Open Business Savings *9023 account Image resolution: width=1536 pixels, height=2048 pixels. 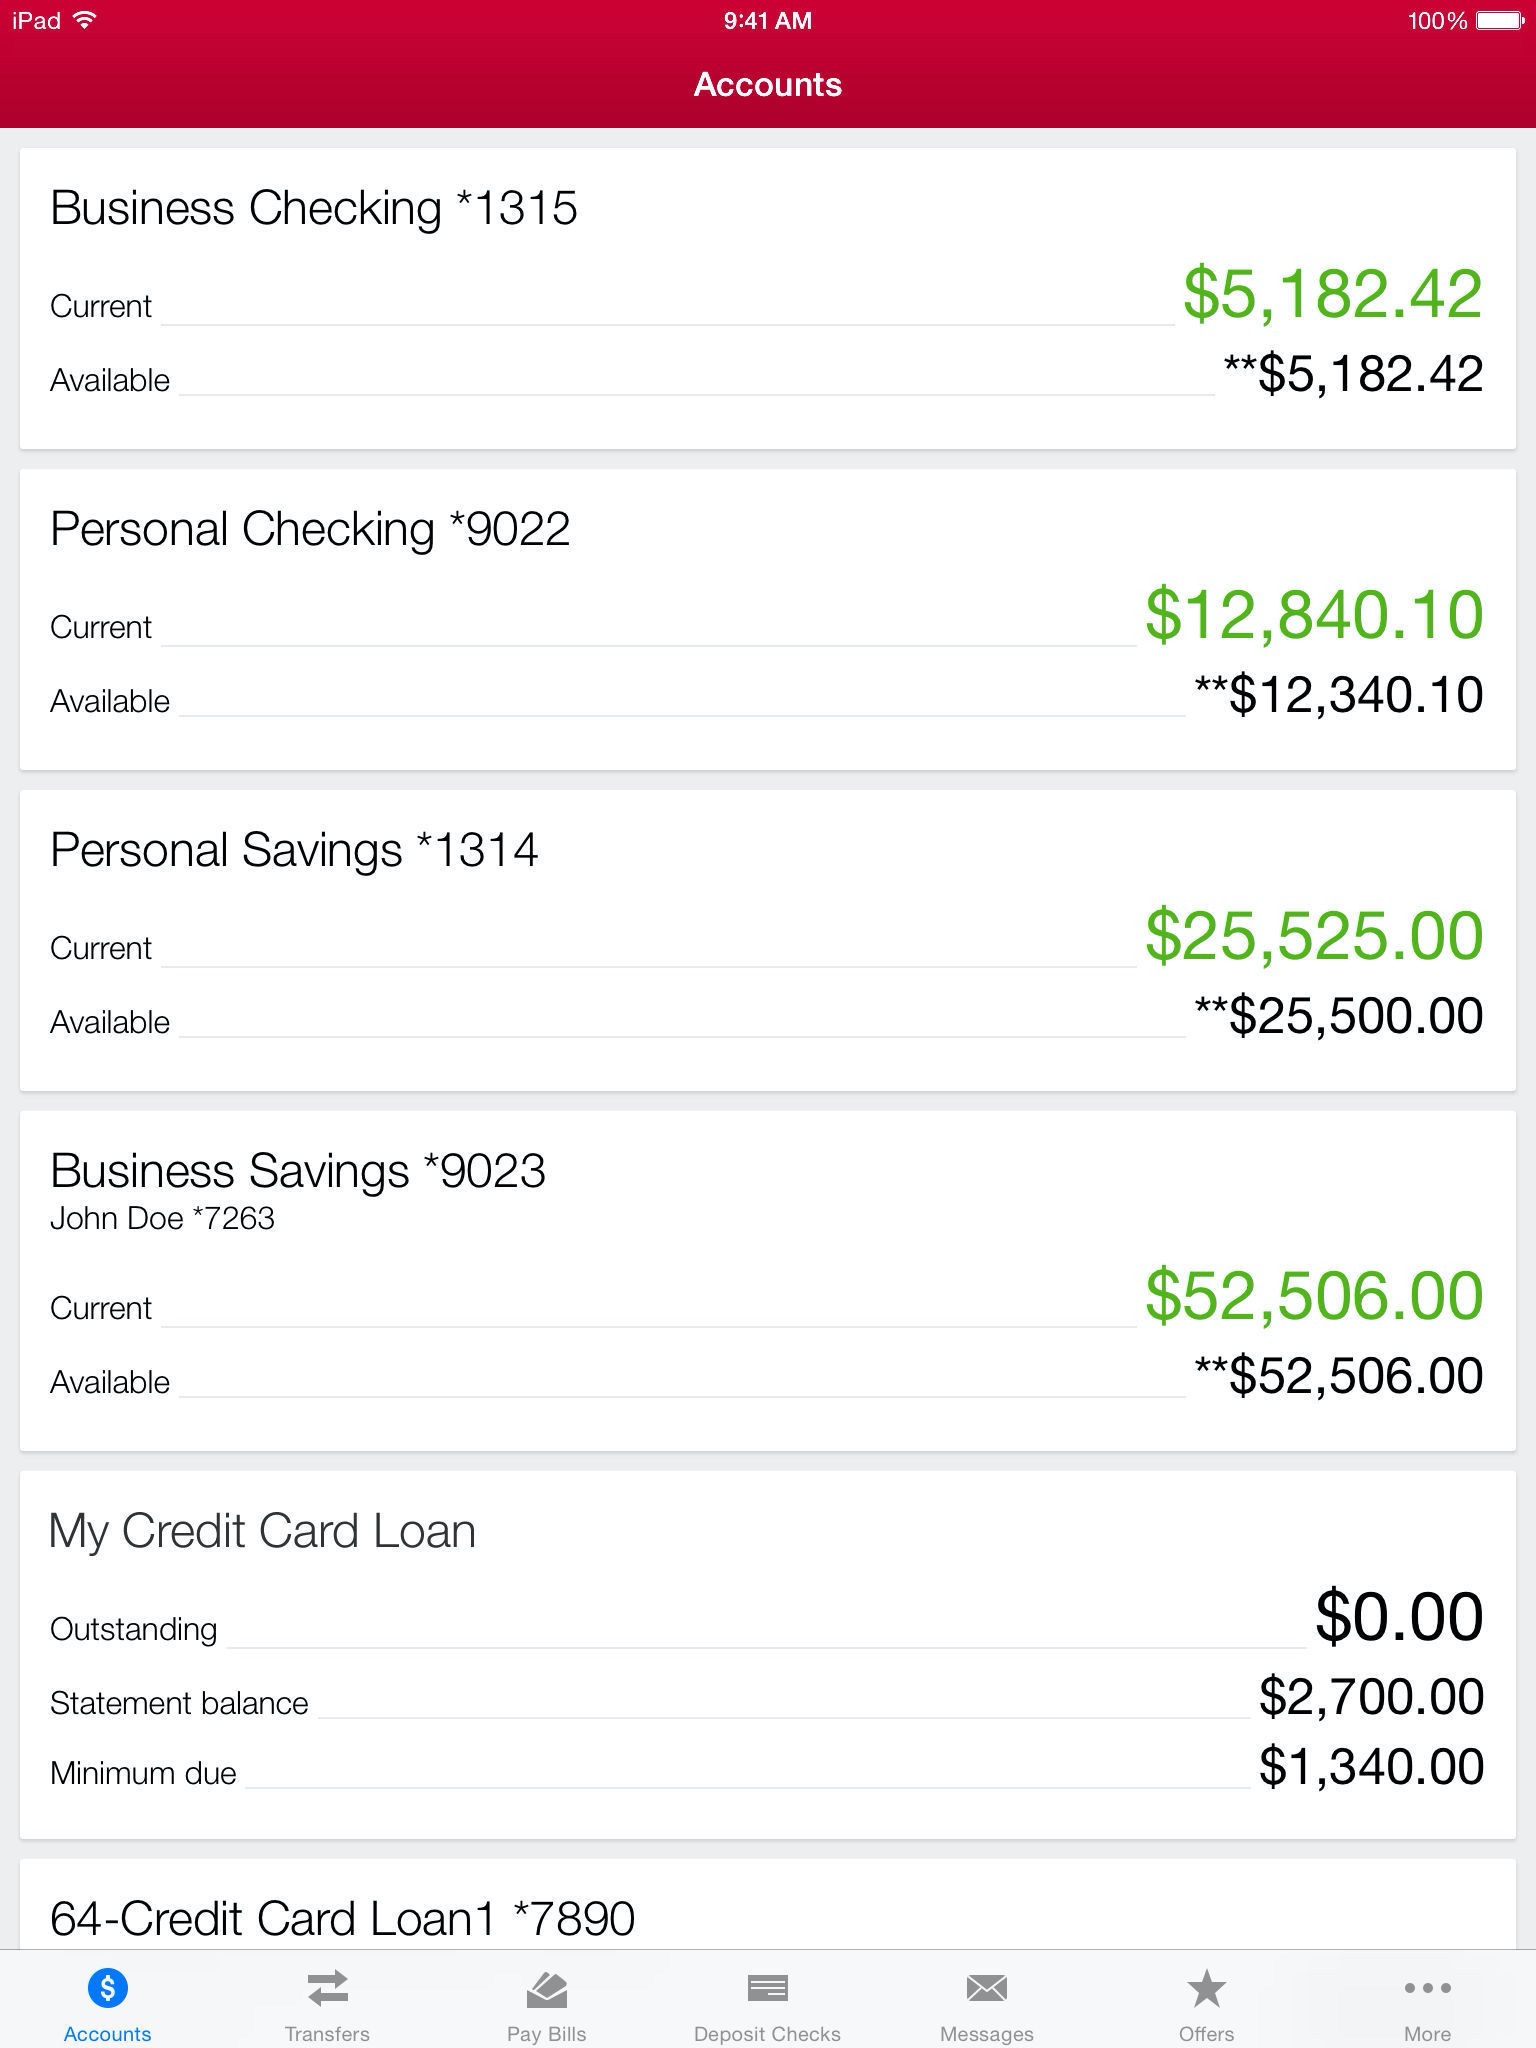pos(298,1171)
